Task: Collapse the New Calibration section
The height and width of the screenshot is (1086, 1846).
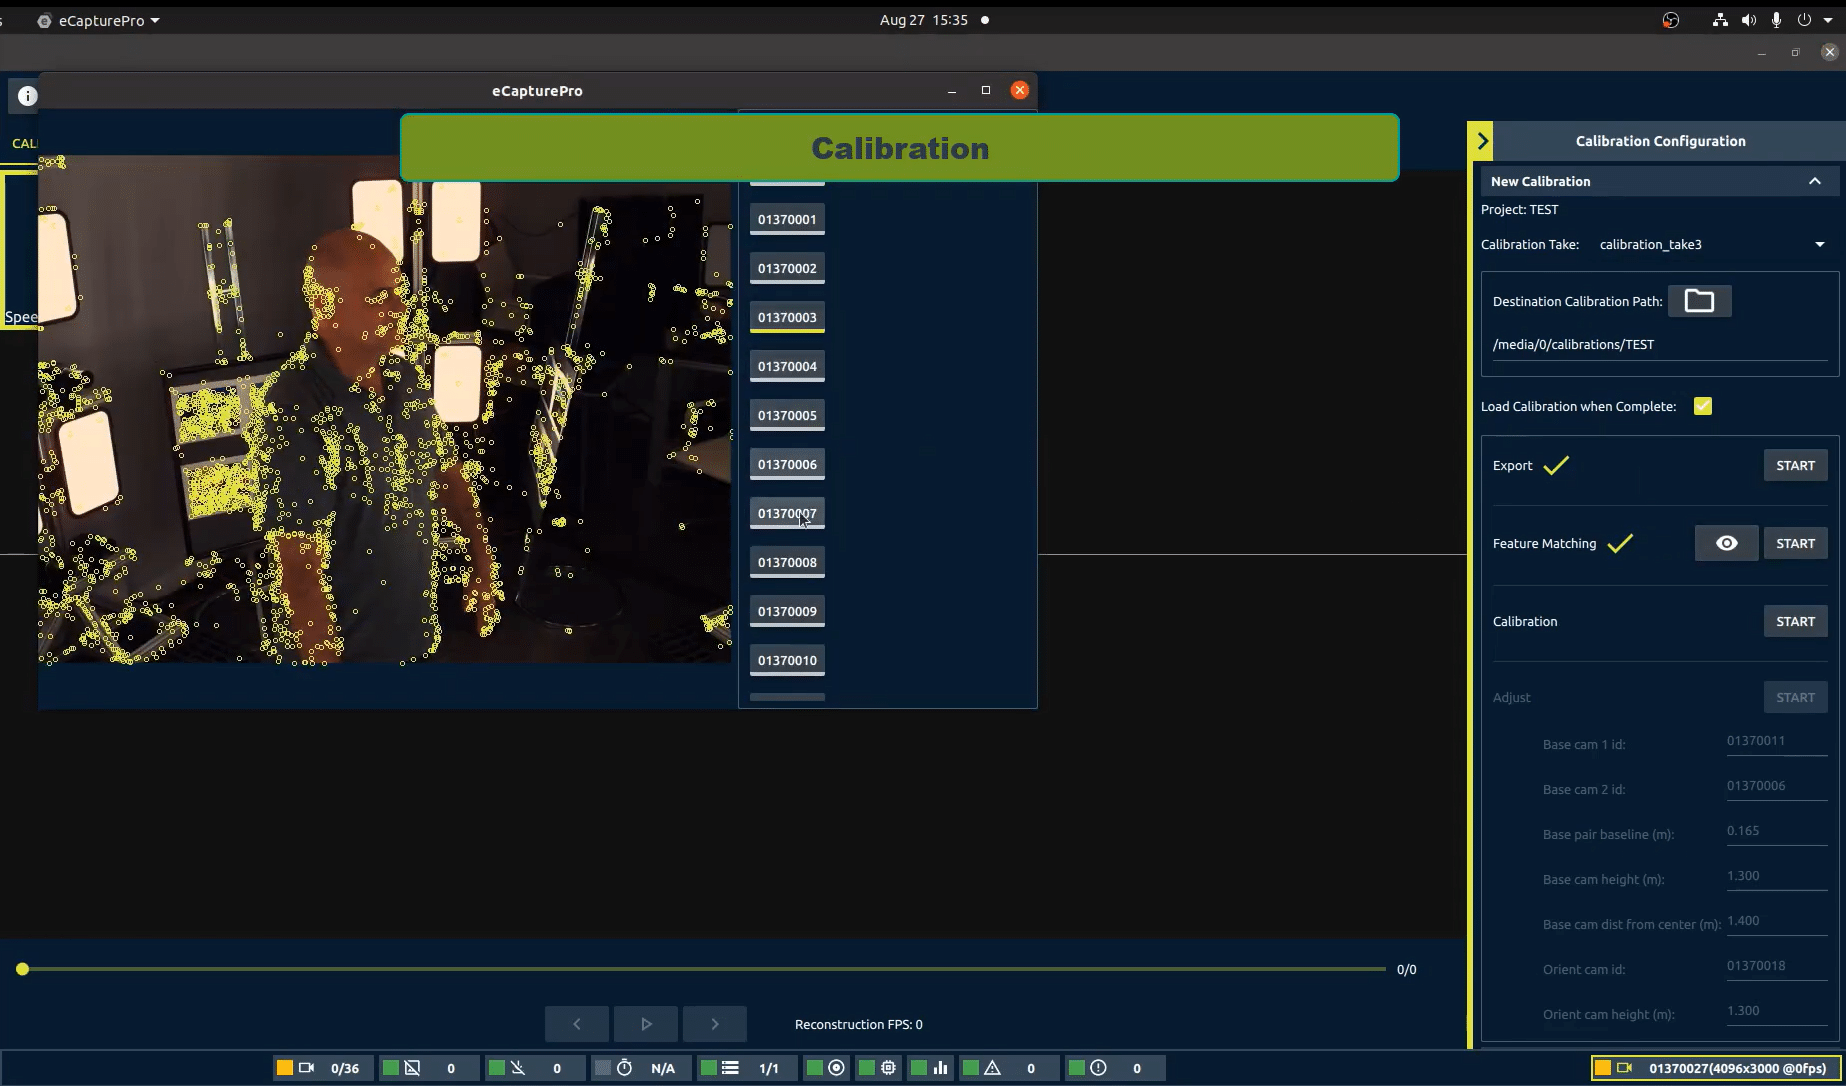Action: pyautogui.click(x=1815, y=181)
